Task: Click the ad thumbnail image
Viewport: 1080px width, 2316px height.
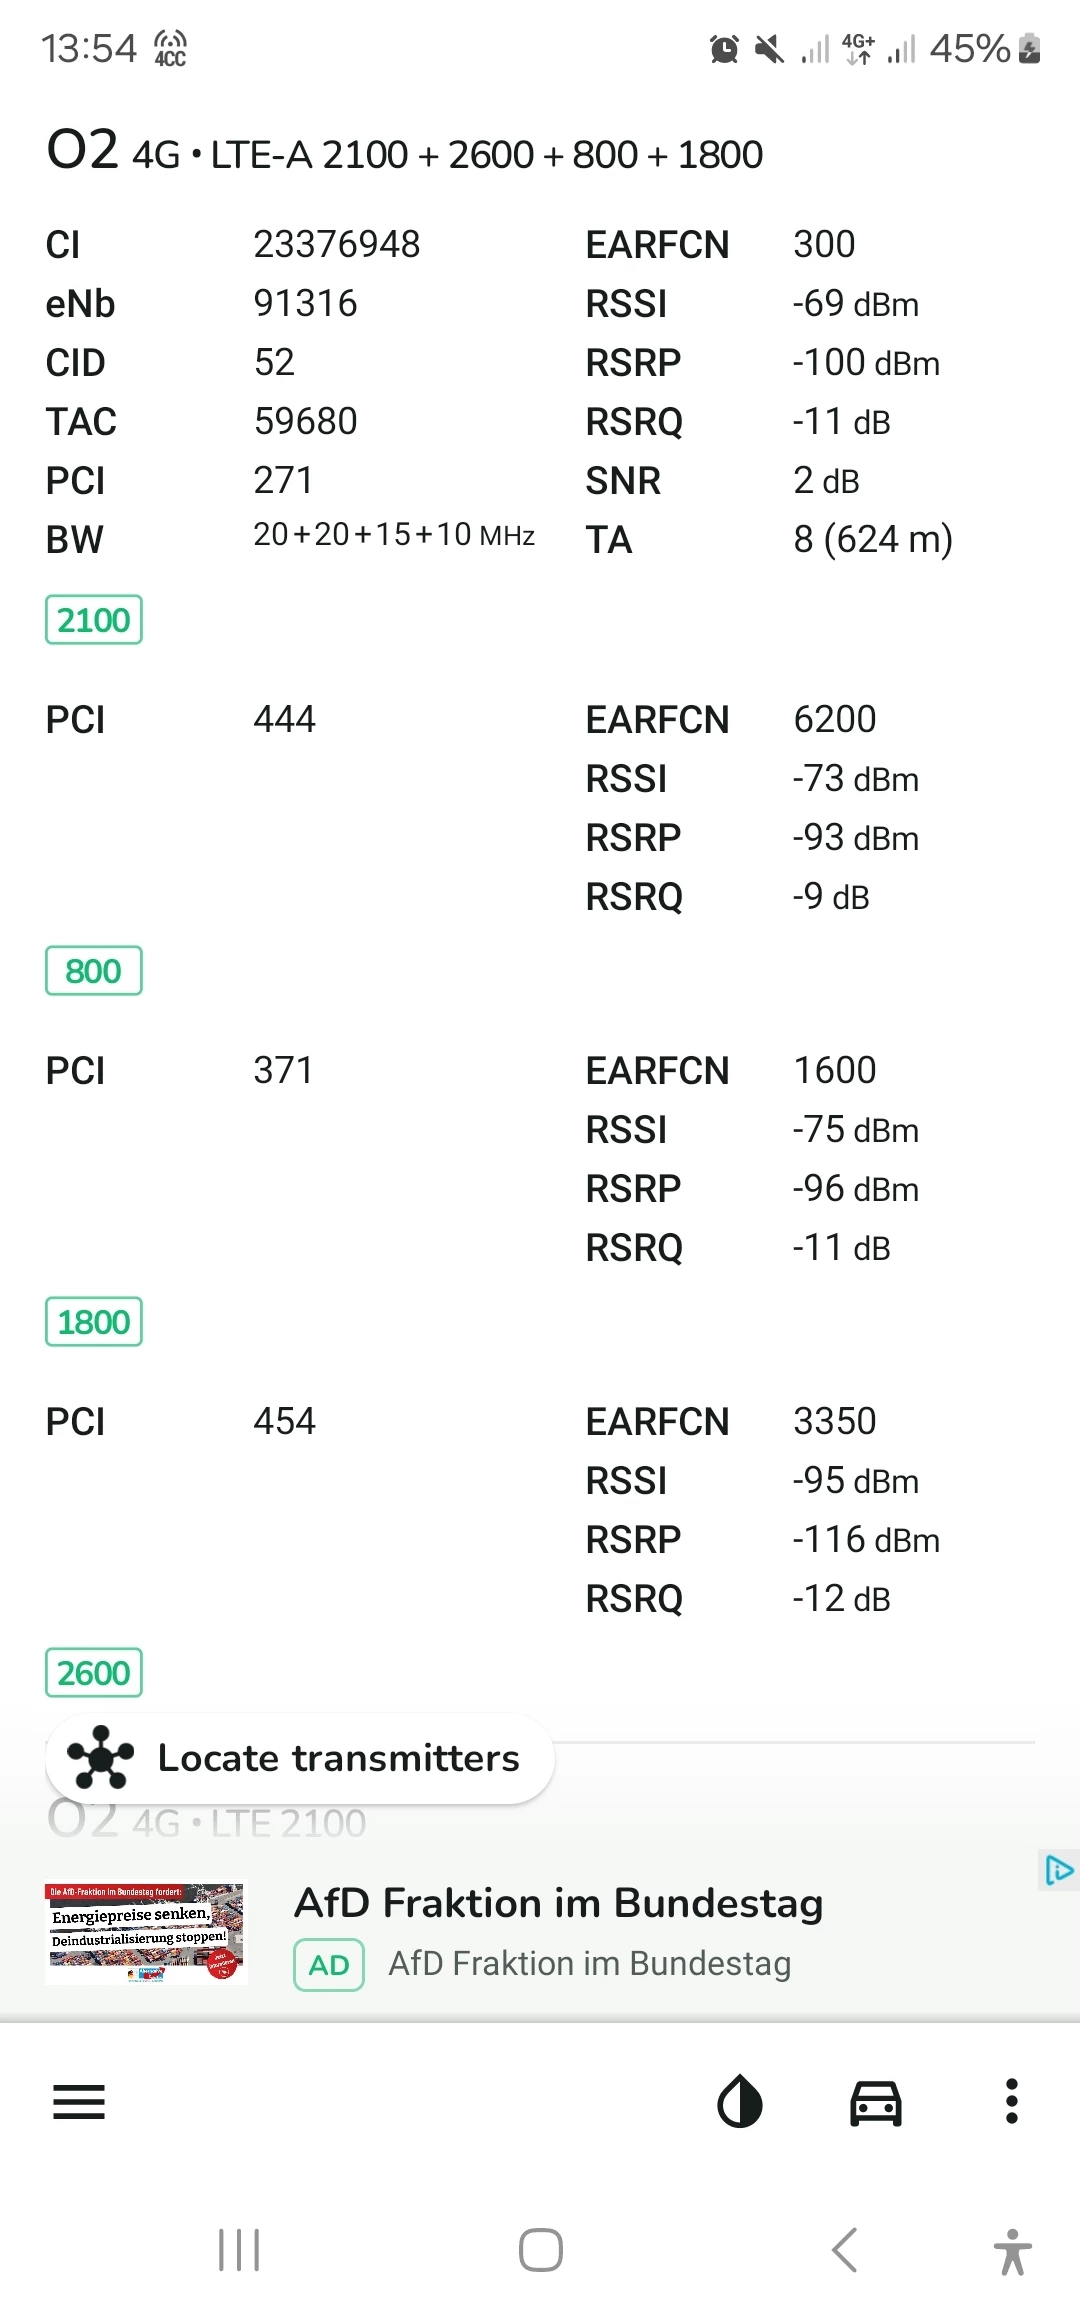Action: pyautogui.click(x=145, y=1933)
